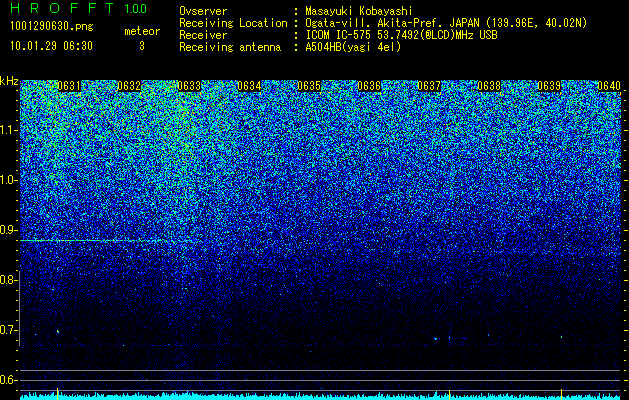The height and width of the screenshot is (400, 629).
Task: Click the 0.9 frequency axis label
Action: click(9, 230)
